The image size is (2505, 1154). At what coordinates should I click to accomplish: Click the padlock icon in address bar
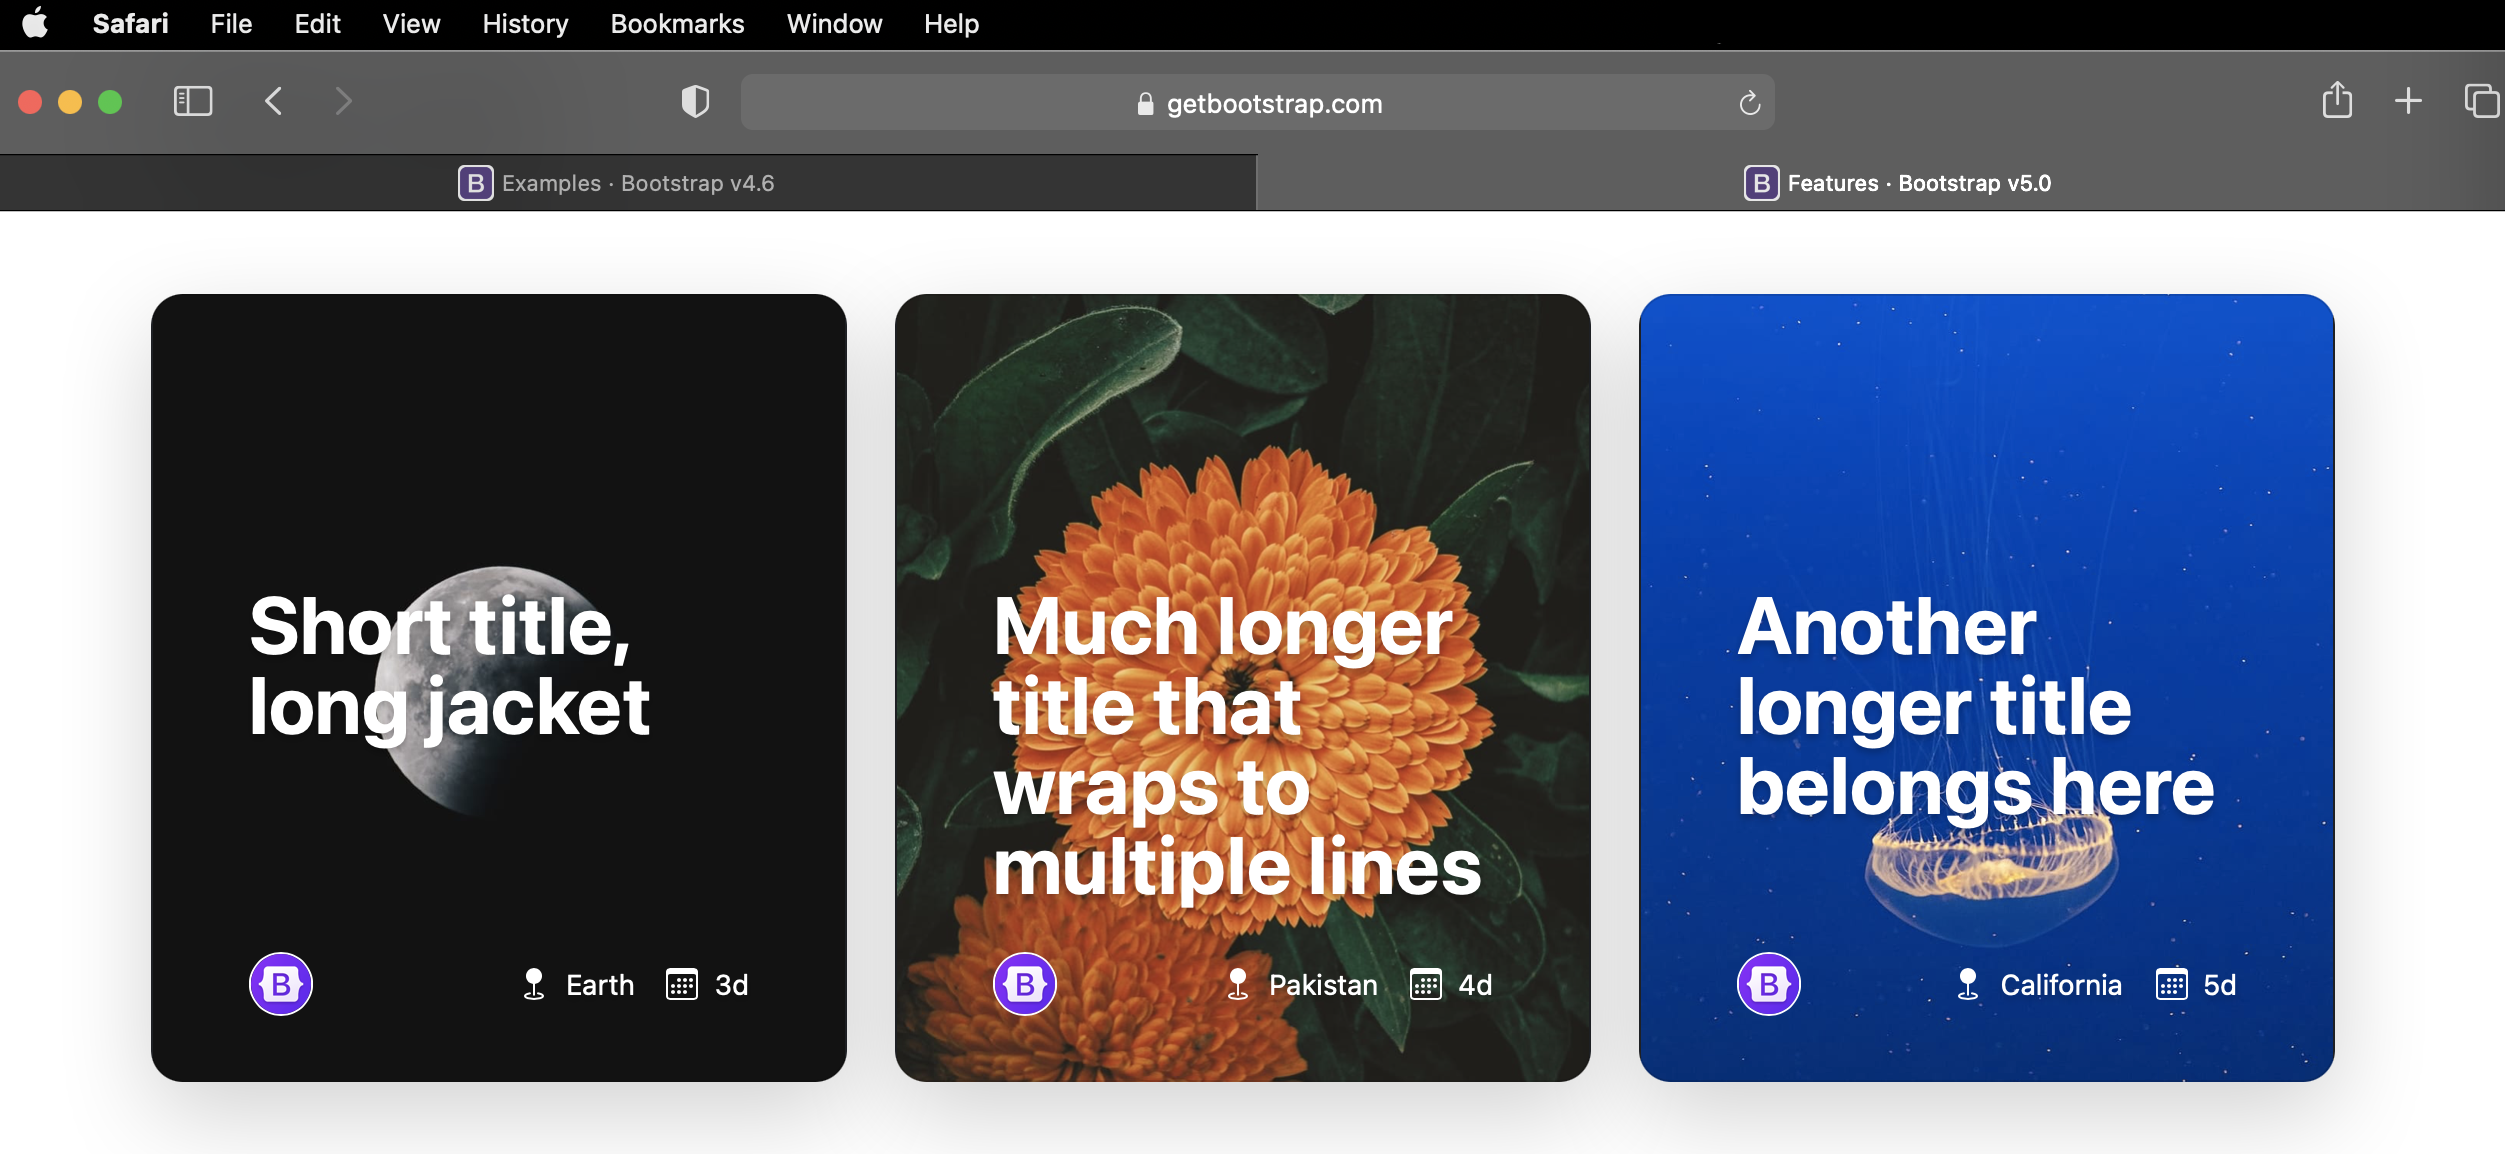pyautogui.click(x=1145, y=103)
